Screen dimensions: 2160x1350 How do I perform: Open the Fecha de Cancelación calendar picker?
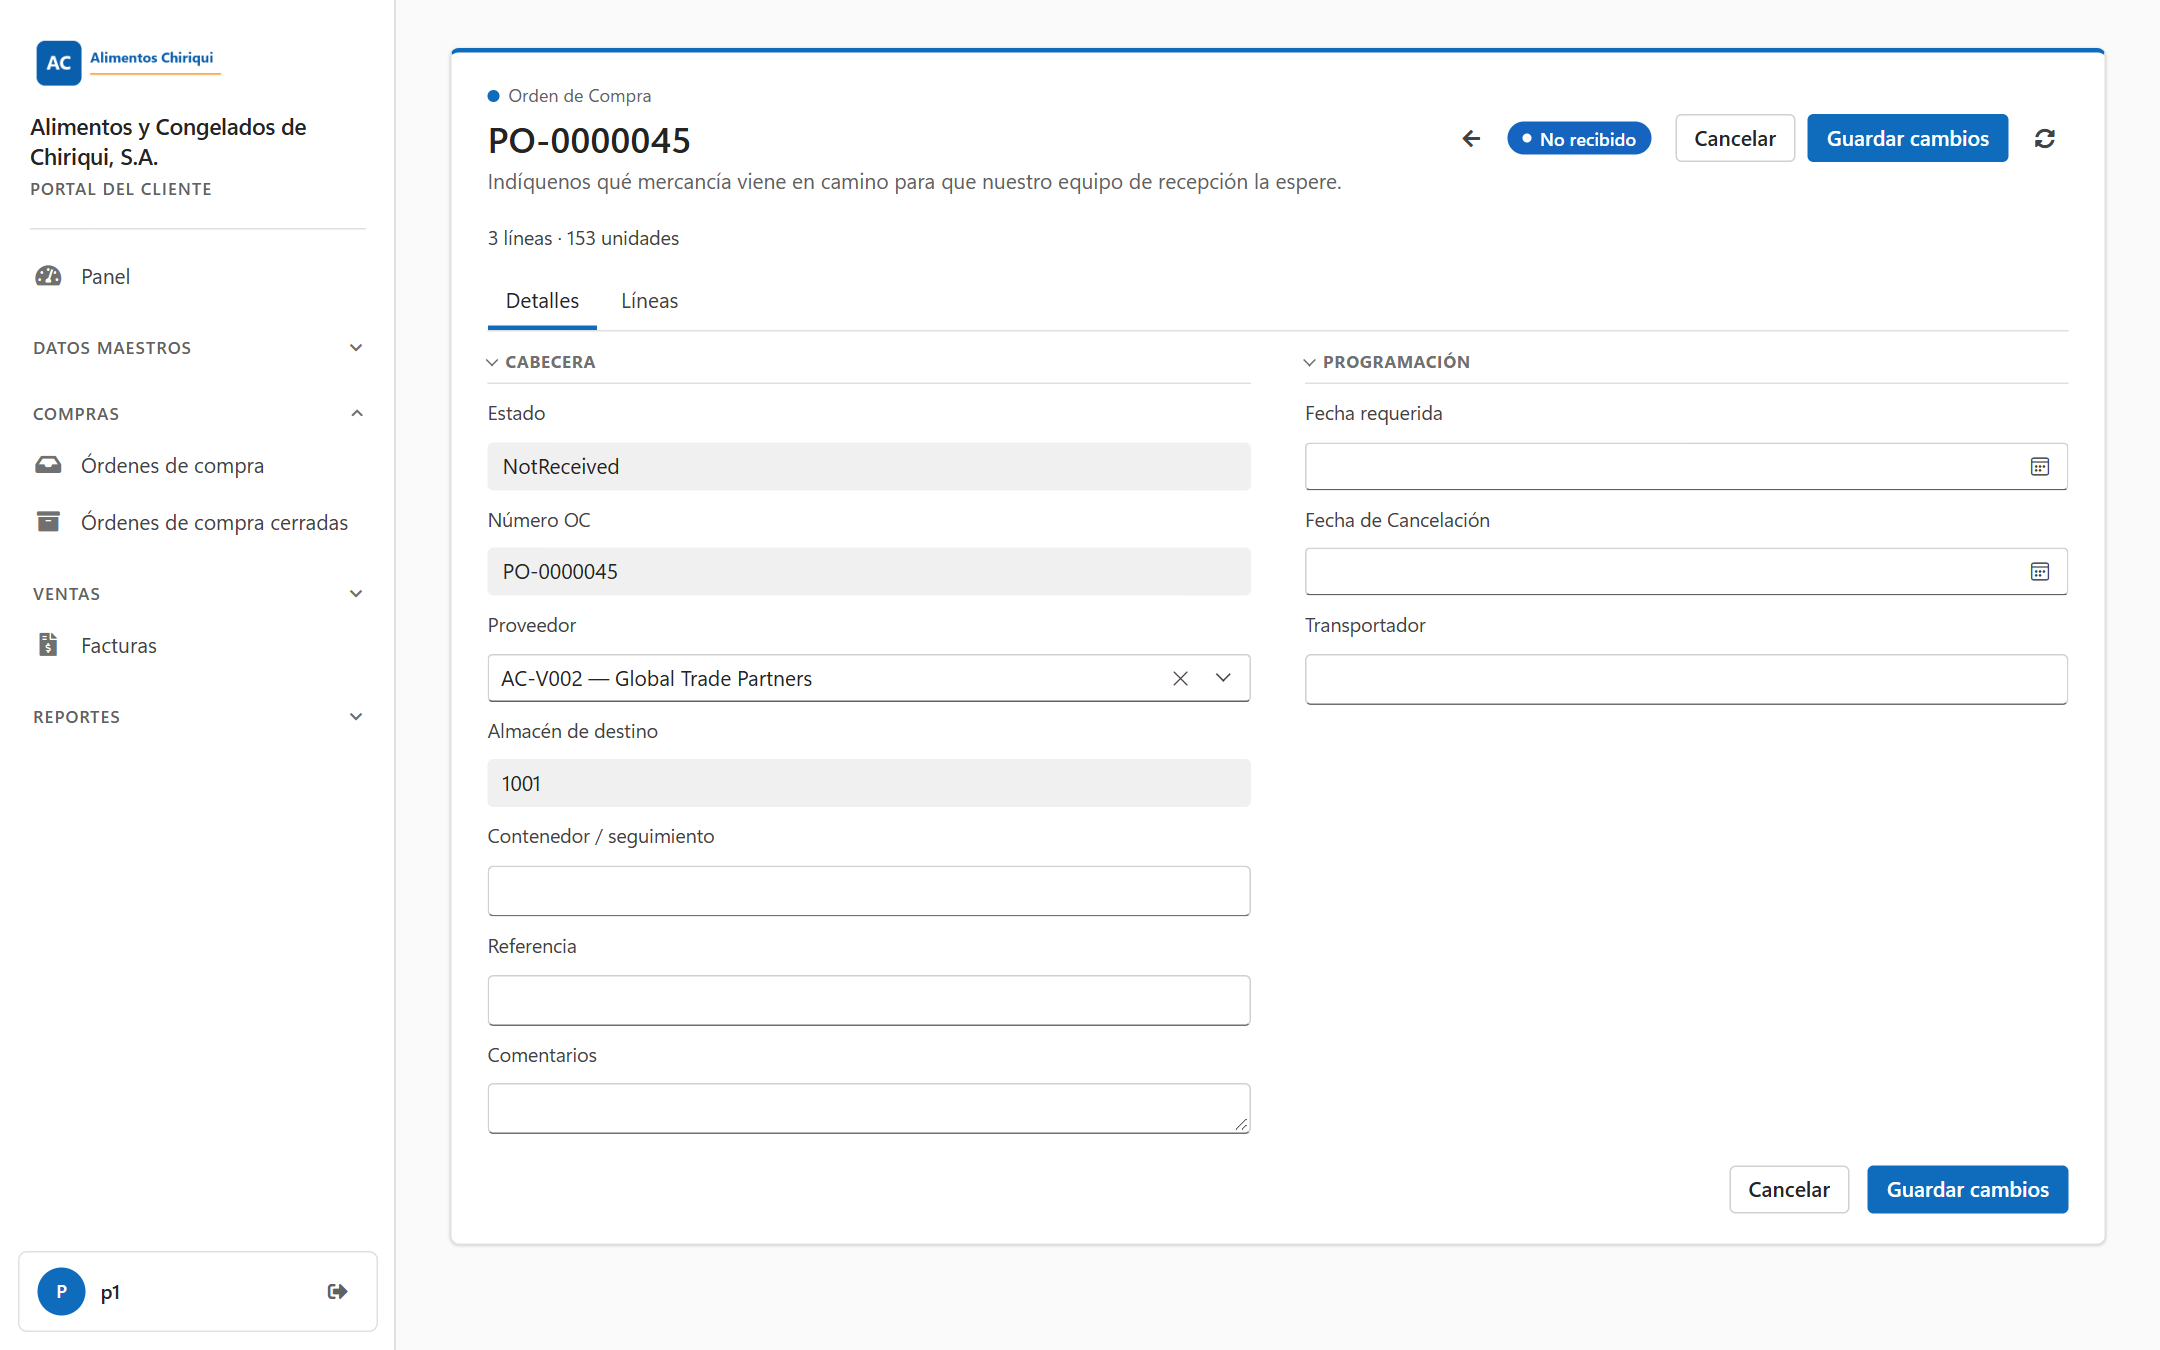(x=2040, y=572)
